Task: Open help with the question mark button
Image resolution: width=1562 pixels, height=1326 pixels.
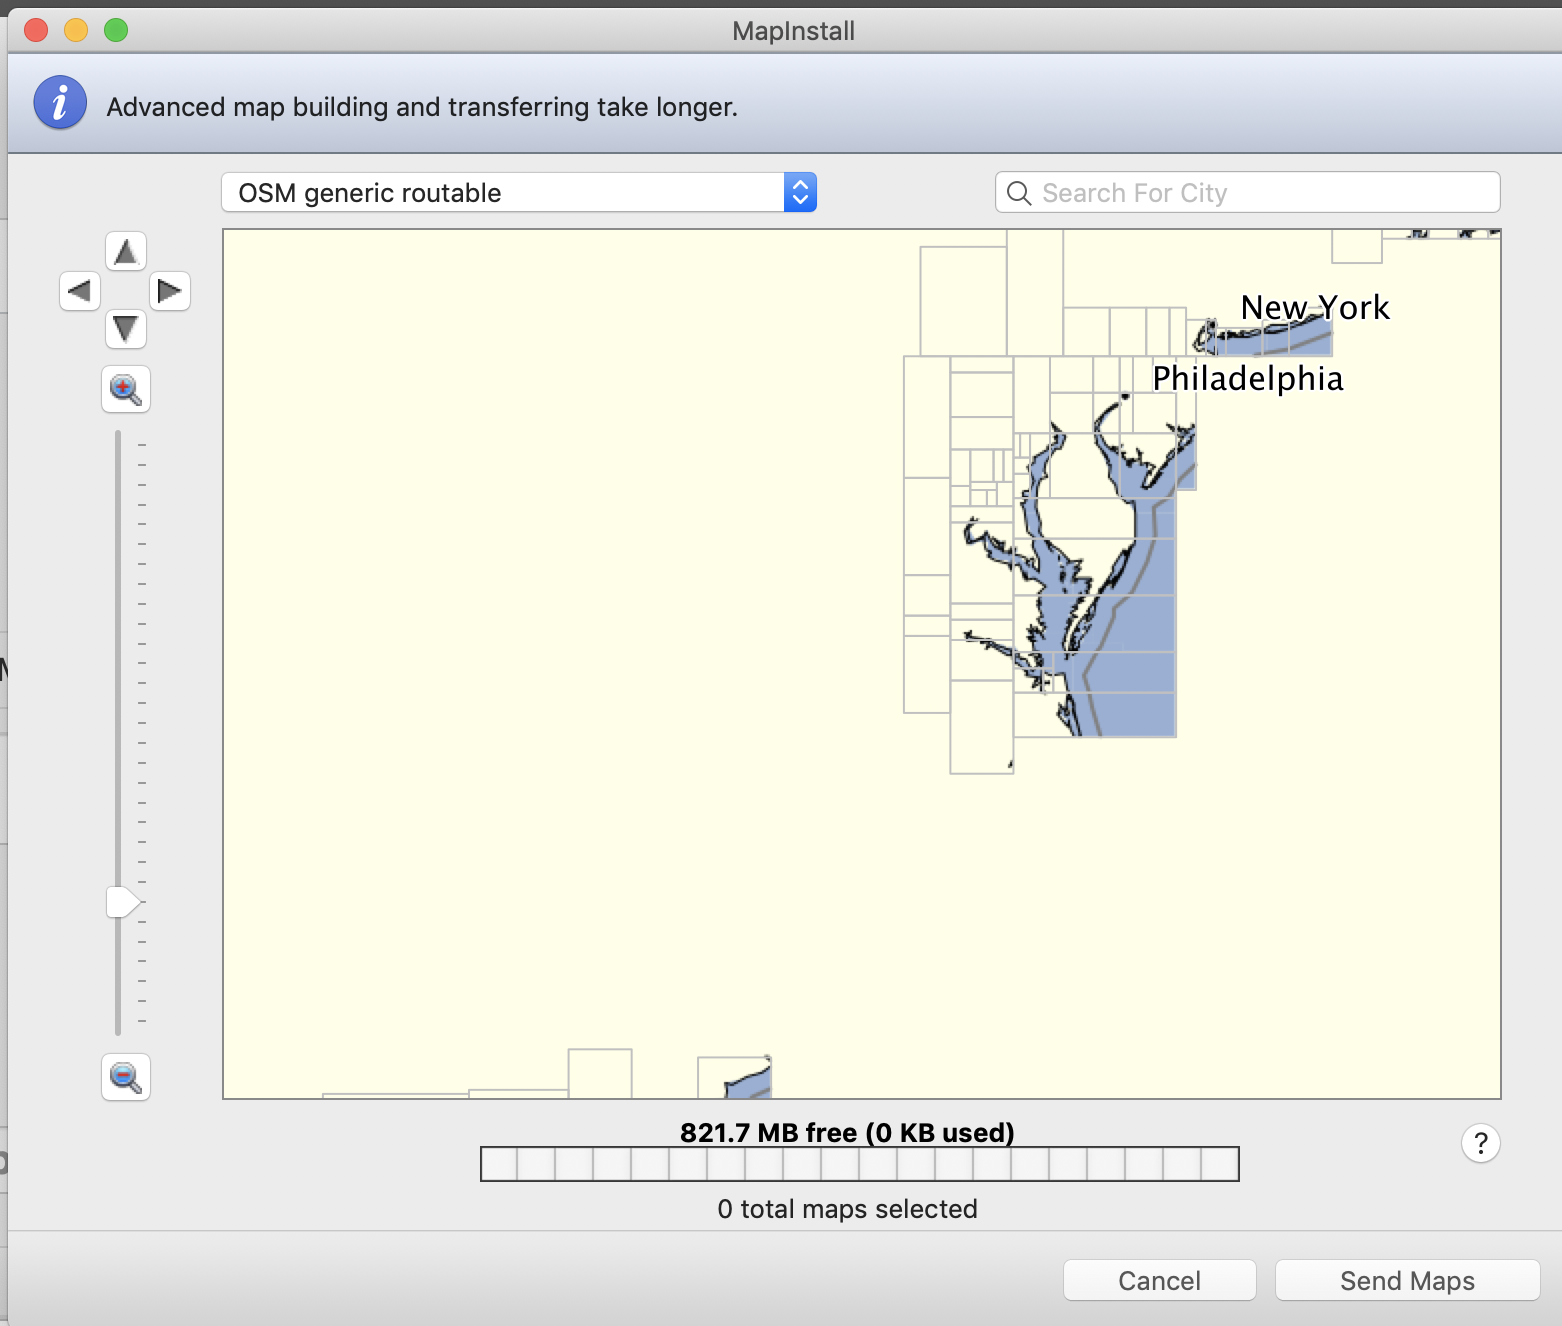Action: click(1481, 1143)
